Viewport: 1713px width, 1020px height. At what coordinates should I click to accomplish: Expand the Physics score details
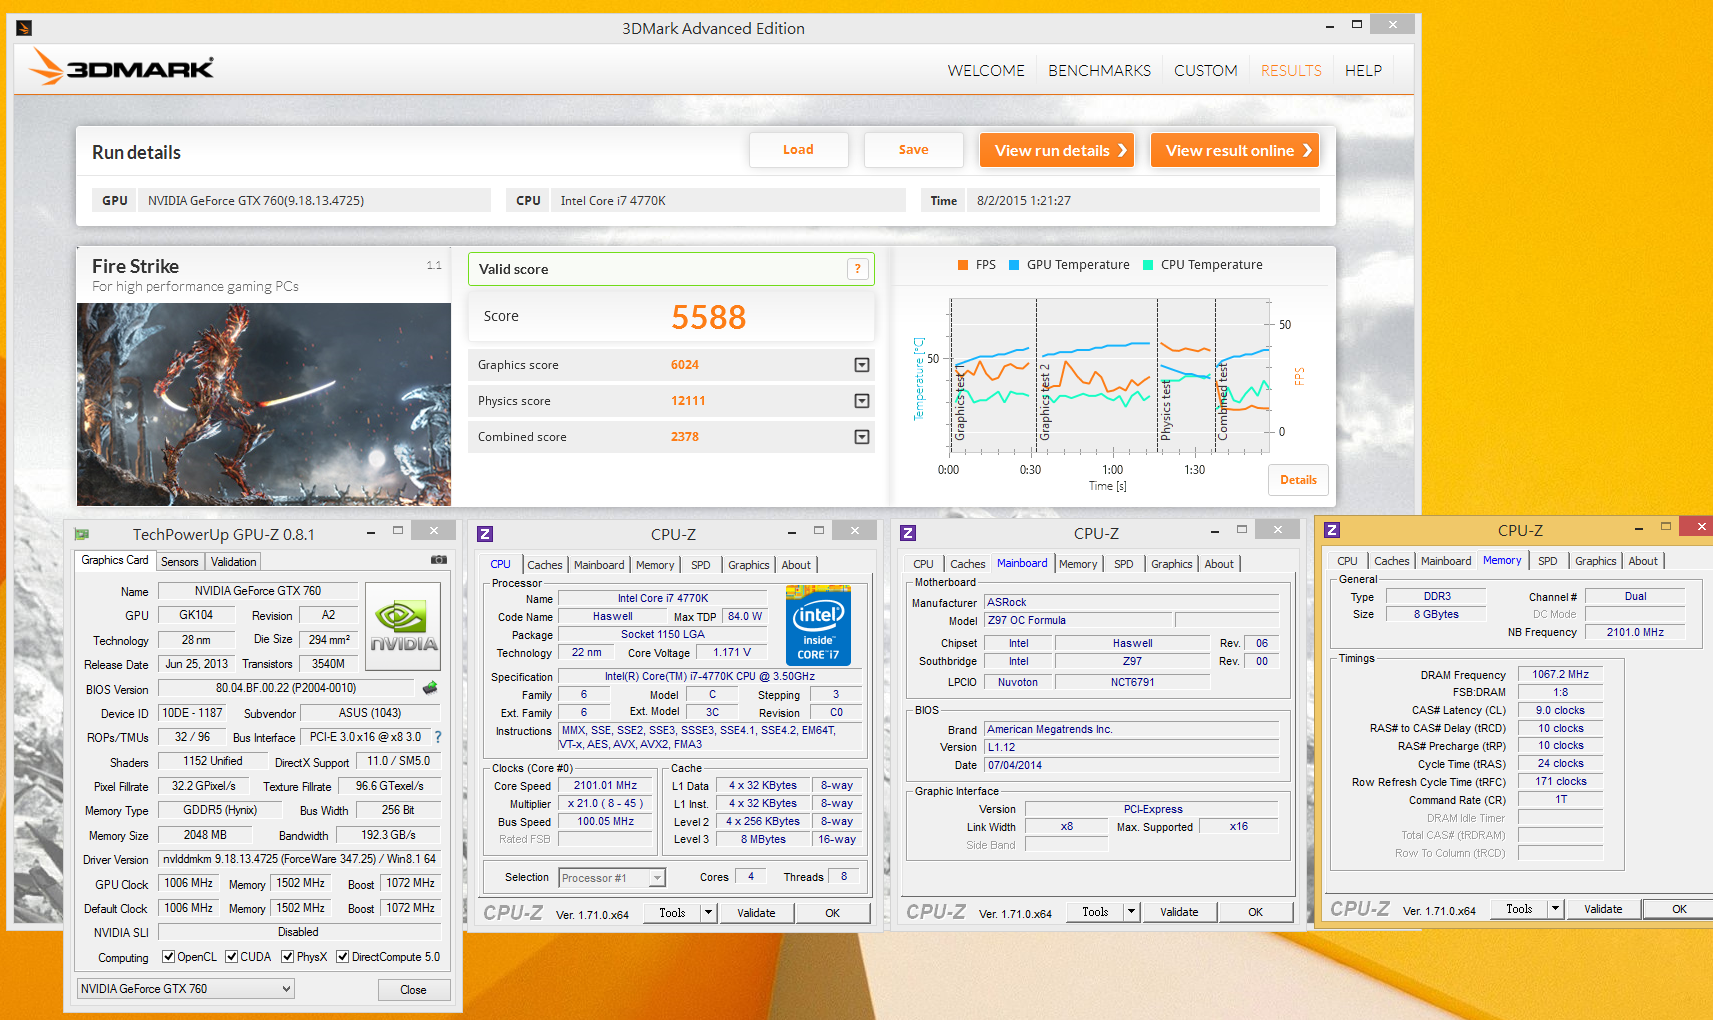[861, 401]
